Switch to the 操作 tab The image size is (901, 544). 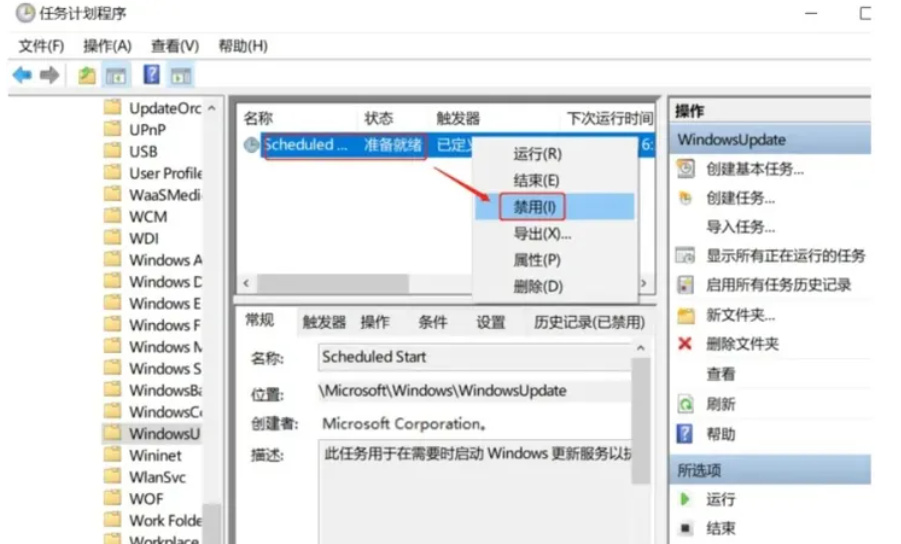click(375, 322)
